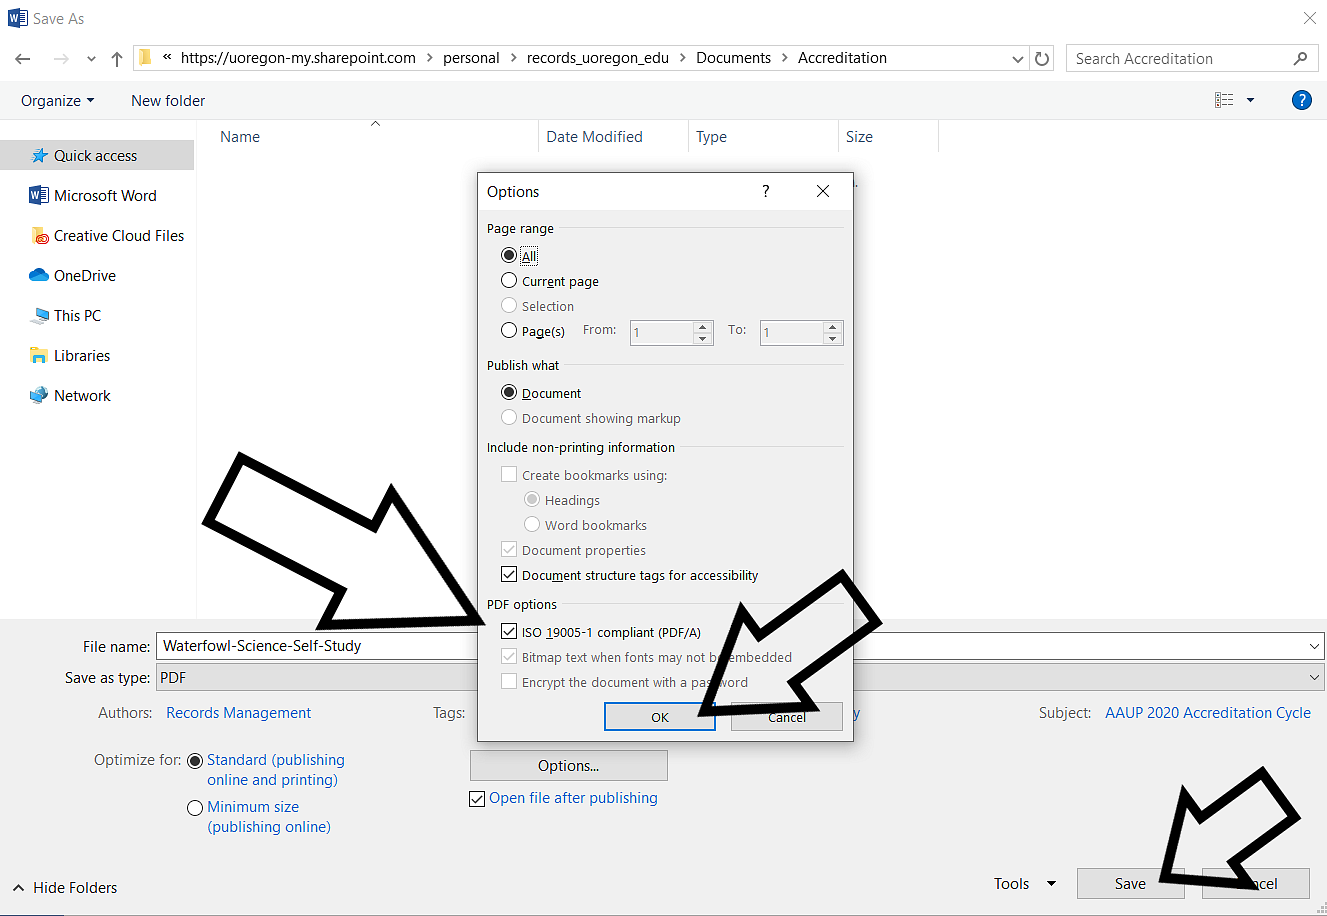Expand the address bar history dropdown

(1018, 59)
